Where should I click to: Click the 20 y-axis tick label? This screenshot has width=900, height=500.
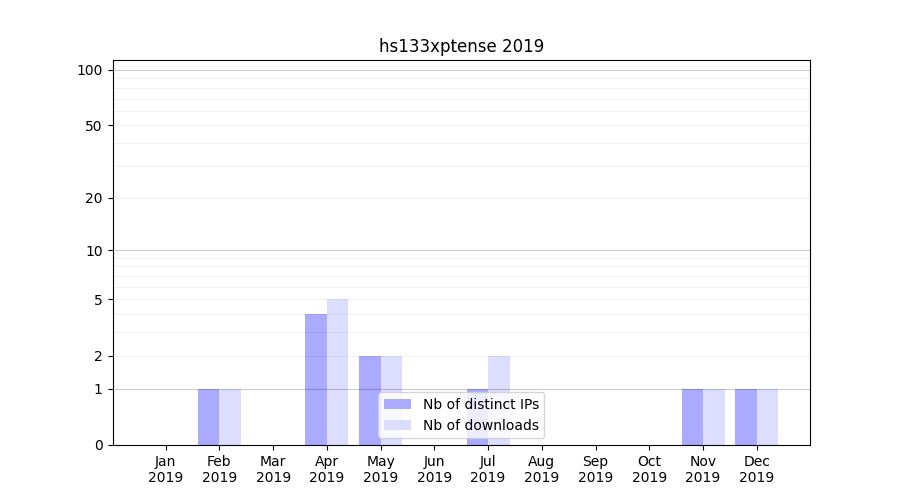tap(94, 198)
